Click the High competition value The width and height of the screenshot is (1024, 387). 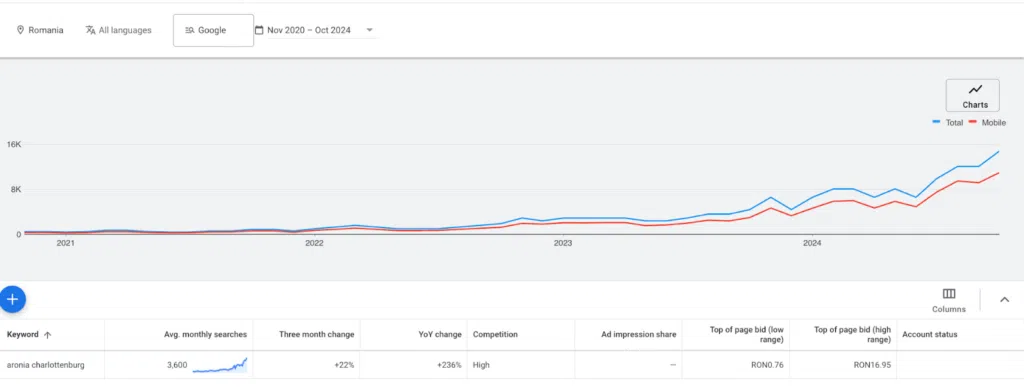481,365
